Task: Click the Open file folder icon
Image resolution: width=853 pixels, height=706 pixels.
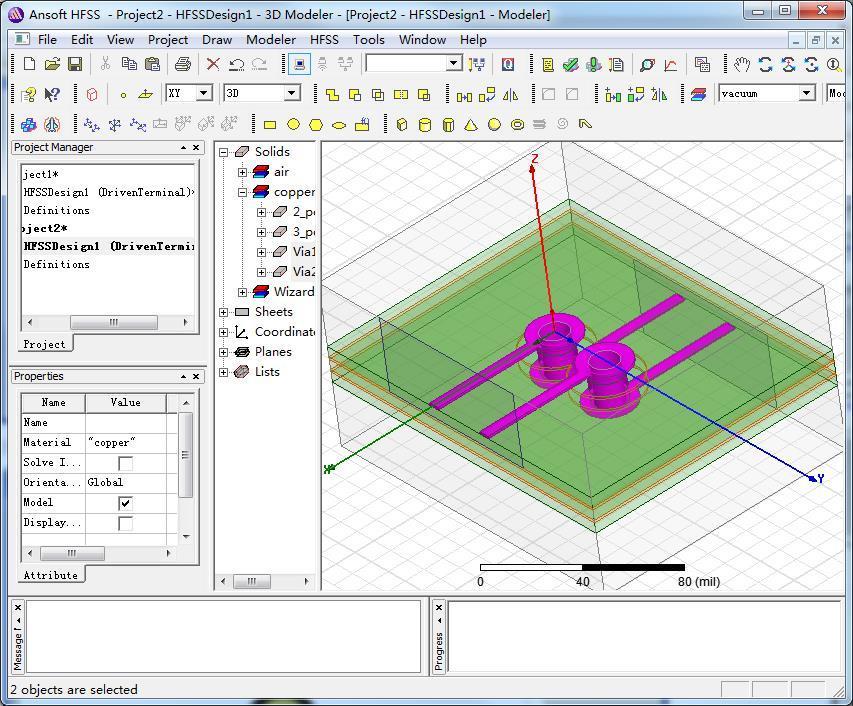Action: click(52, 64)
